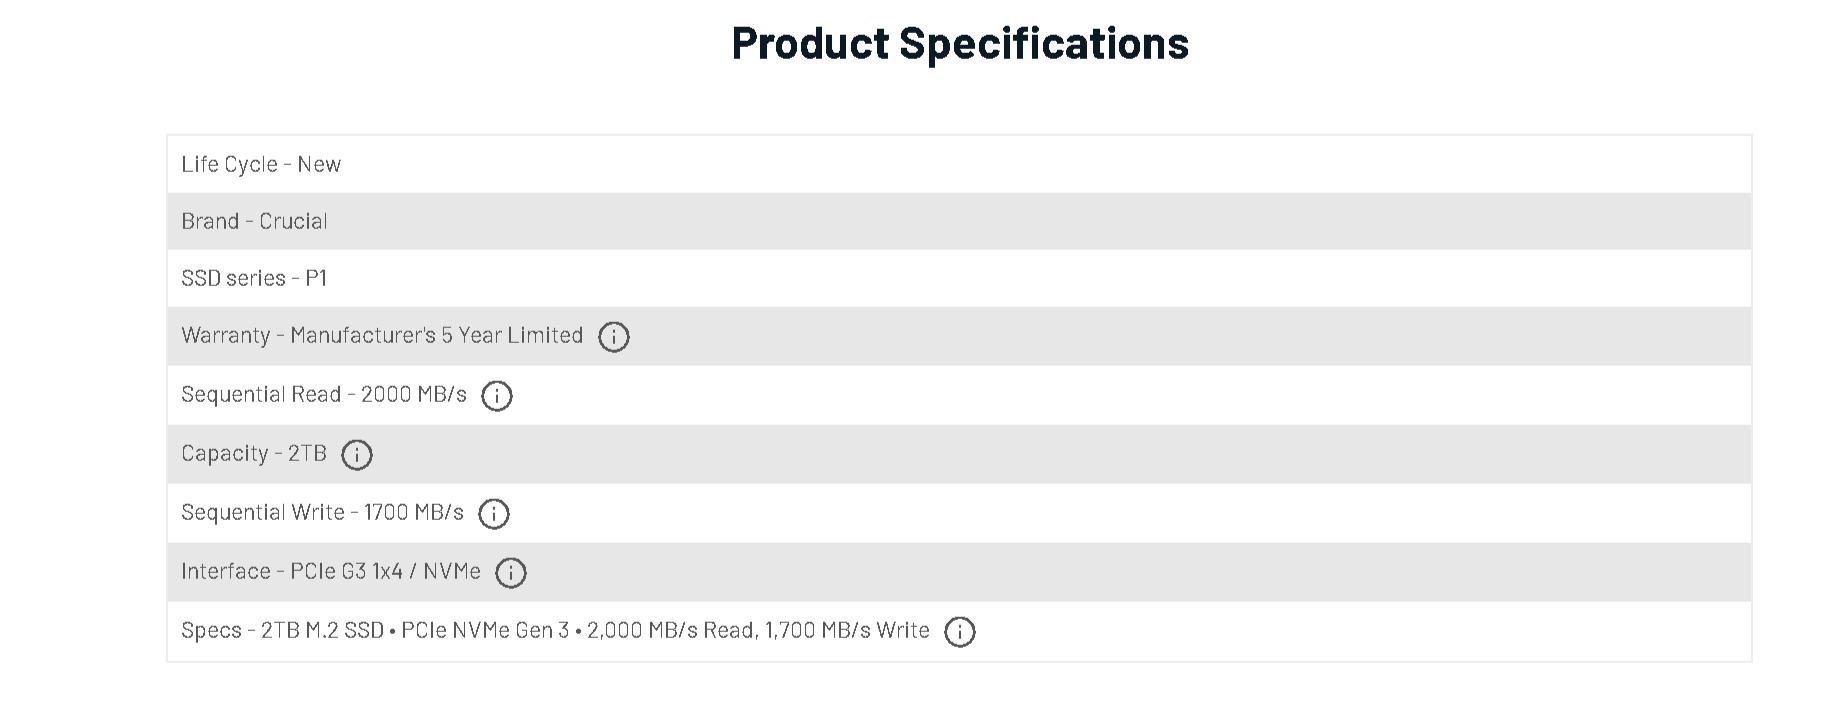Open the info icon after Specs row
This screenshot has width=1846, height=710.
click(960, 632)
